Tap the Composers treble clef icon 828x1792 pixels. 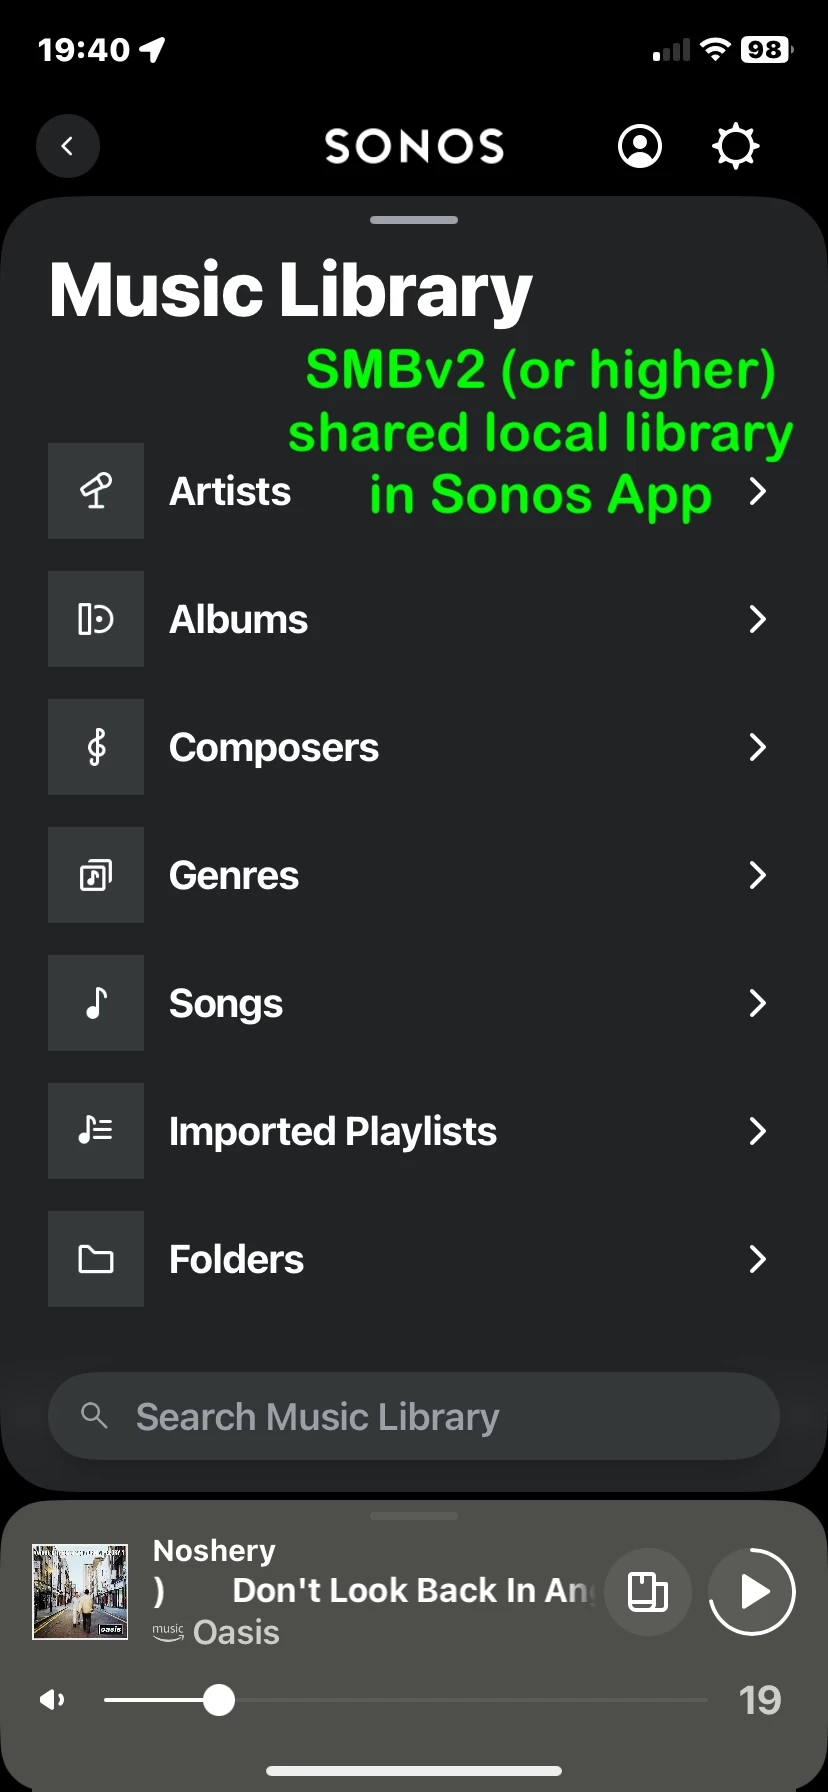coord(96,747)
